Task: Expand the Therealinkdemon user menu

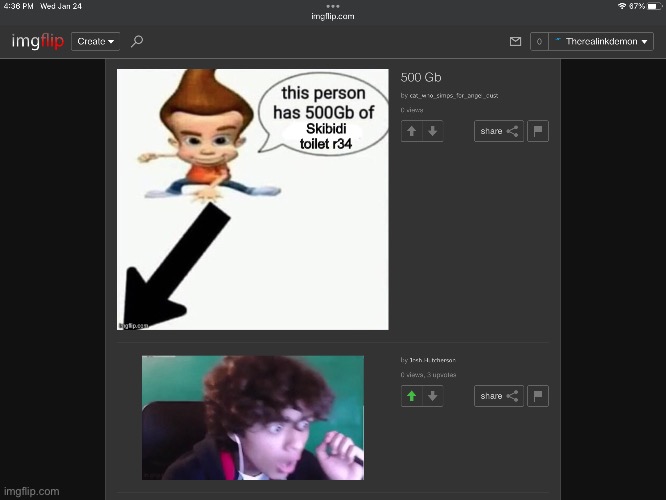Action: click(x=601, y=42)
